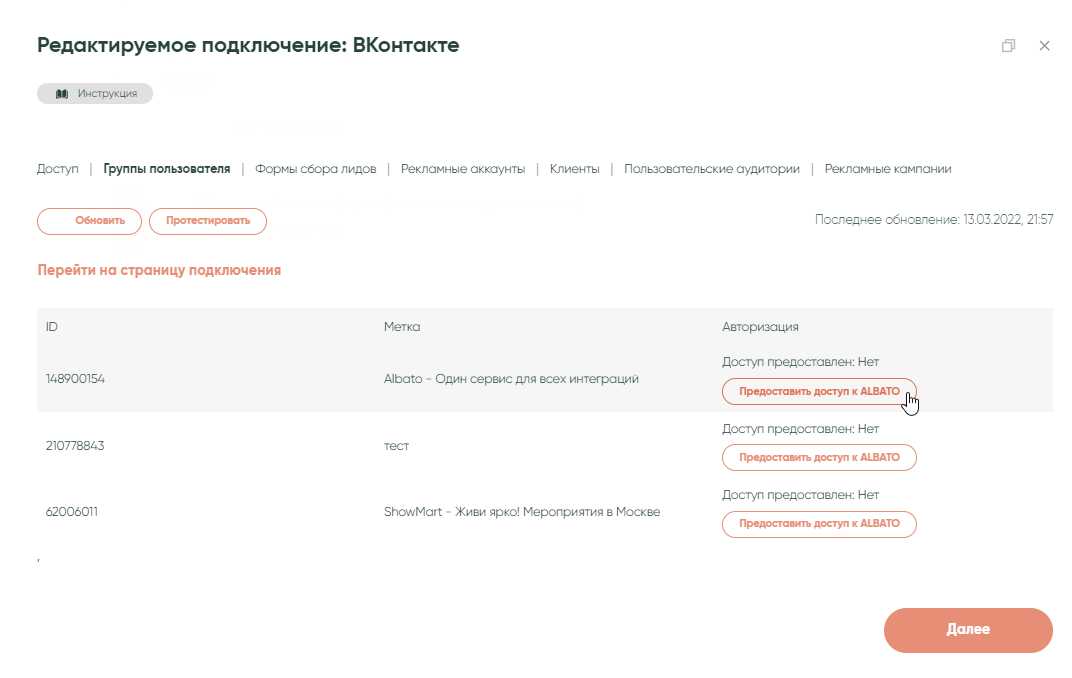The height and width of the screenshot is (678, 1072).
Task: Click the Albato – Один сервис label
Action: point(511,379)
